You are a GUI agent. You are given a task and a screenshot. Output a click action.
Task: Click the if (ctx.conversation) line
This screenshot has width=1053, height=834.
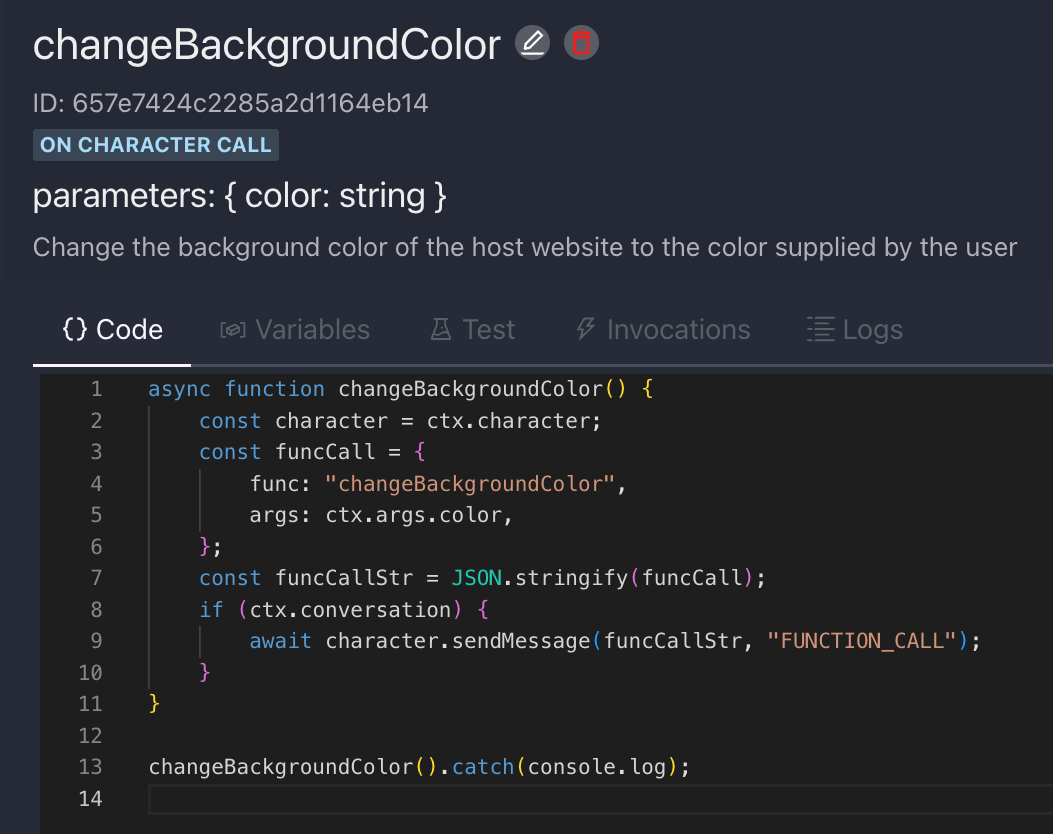coord(344,610)
